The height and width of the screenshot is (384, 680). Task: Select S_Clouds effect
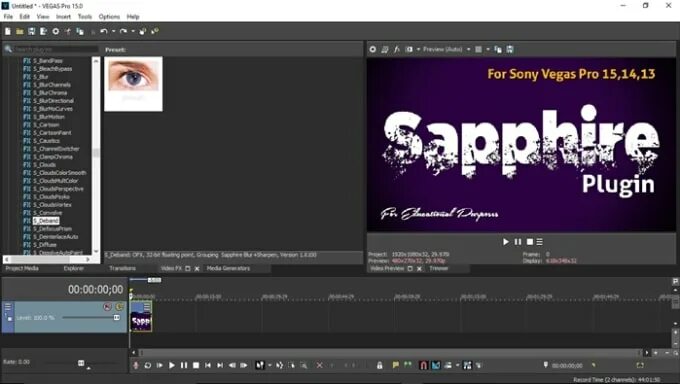click(44, 164)
